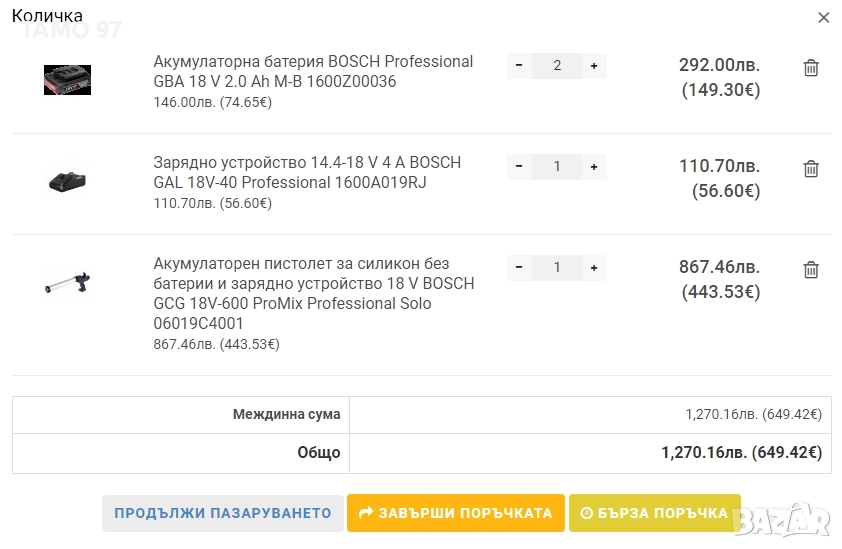Trash the GCG 18V-600 silicone gun item
This screenshot has height=549, width=842.
(x=811, y=270)
